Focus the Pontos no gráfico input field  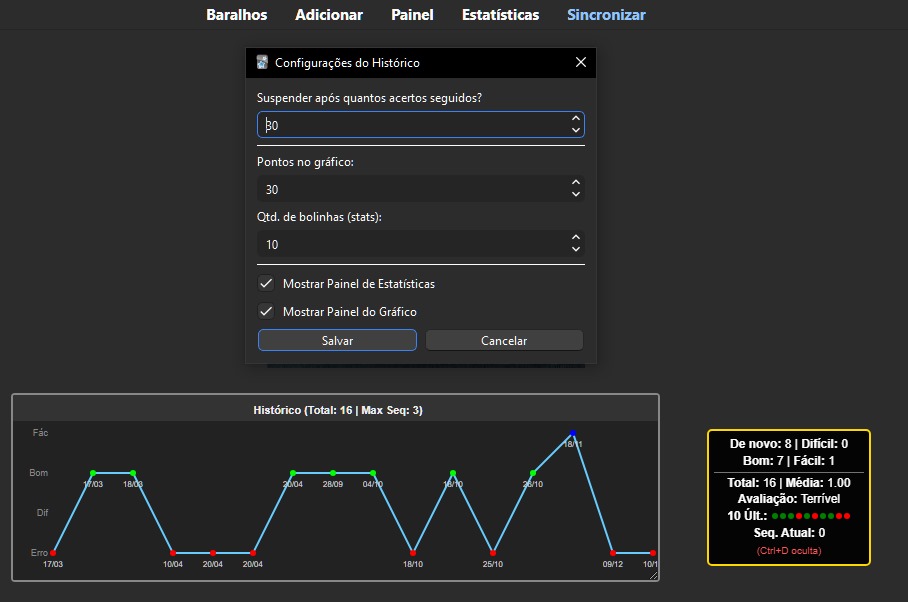click(x=410, y=189)
